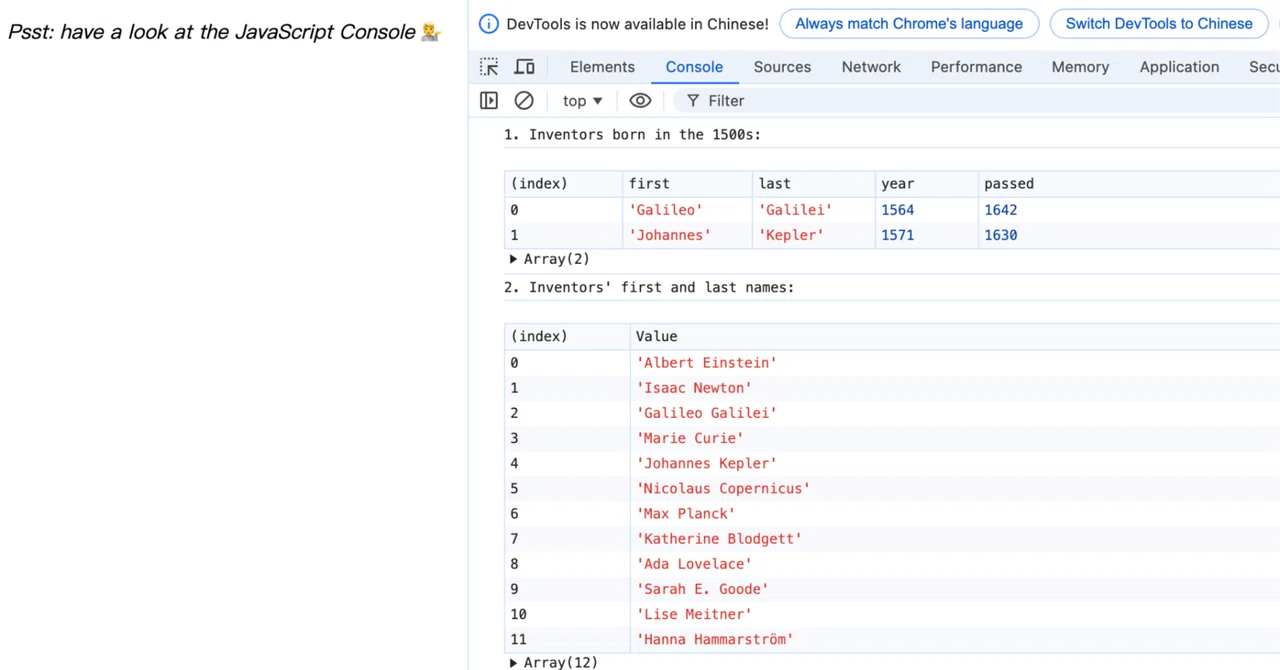Click the DevTools info notification icon
This screenshot has width=1280, height=670.
coord(489,24)
